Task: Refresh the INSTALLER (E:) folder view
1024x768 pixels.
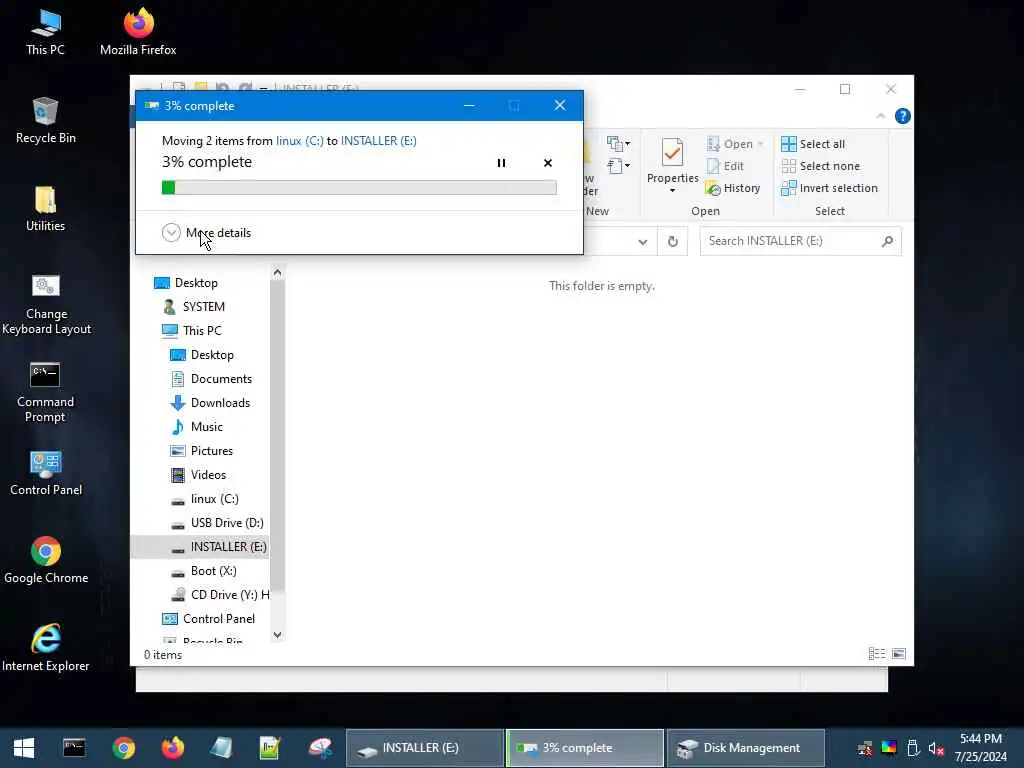Action: (673, 242)
